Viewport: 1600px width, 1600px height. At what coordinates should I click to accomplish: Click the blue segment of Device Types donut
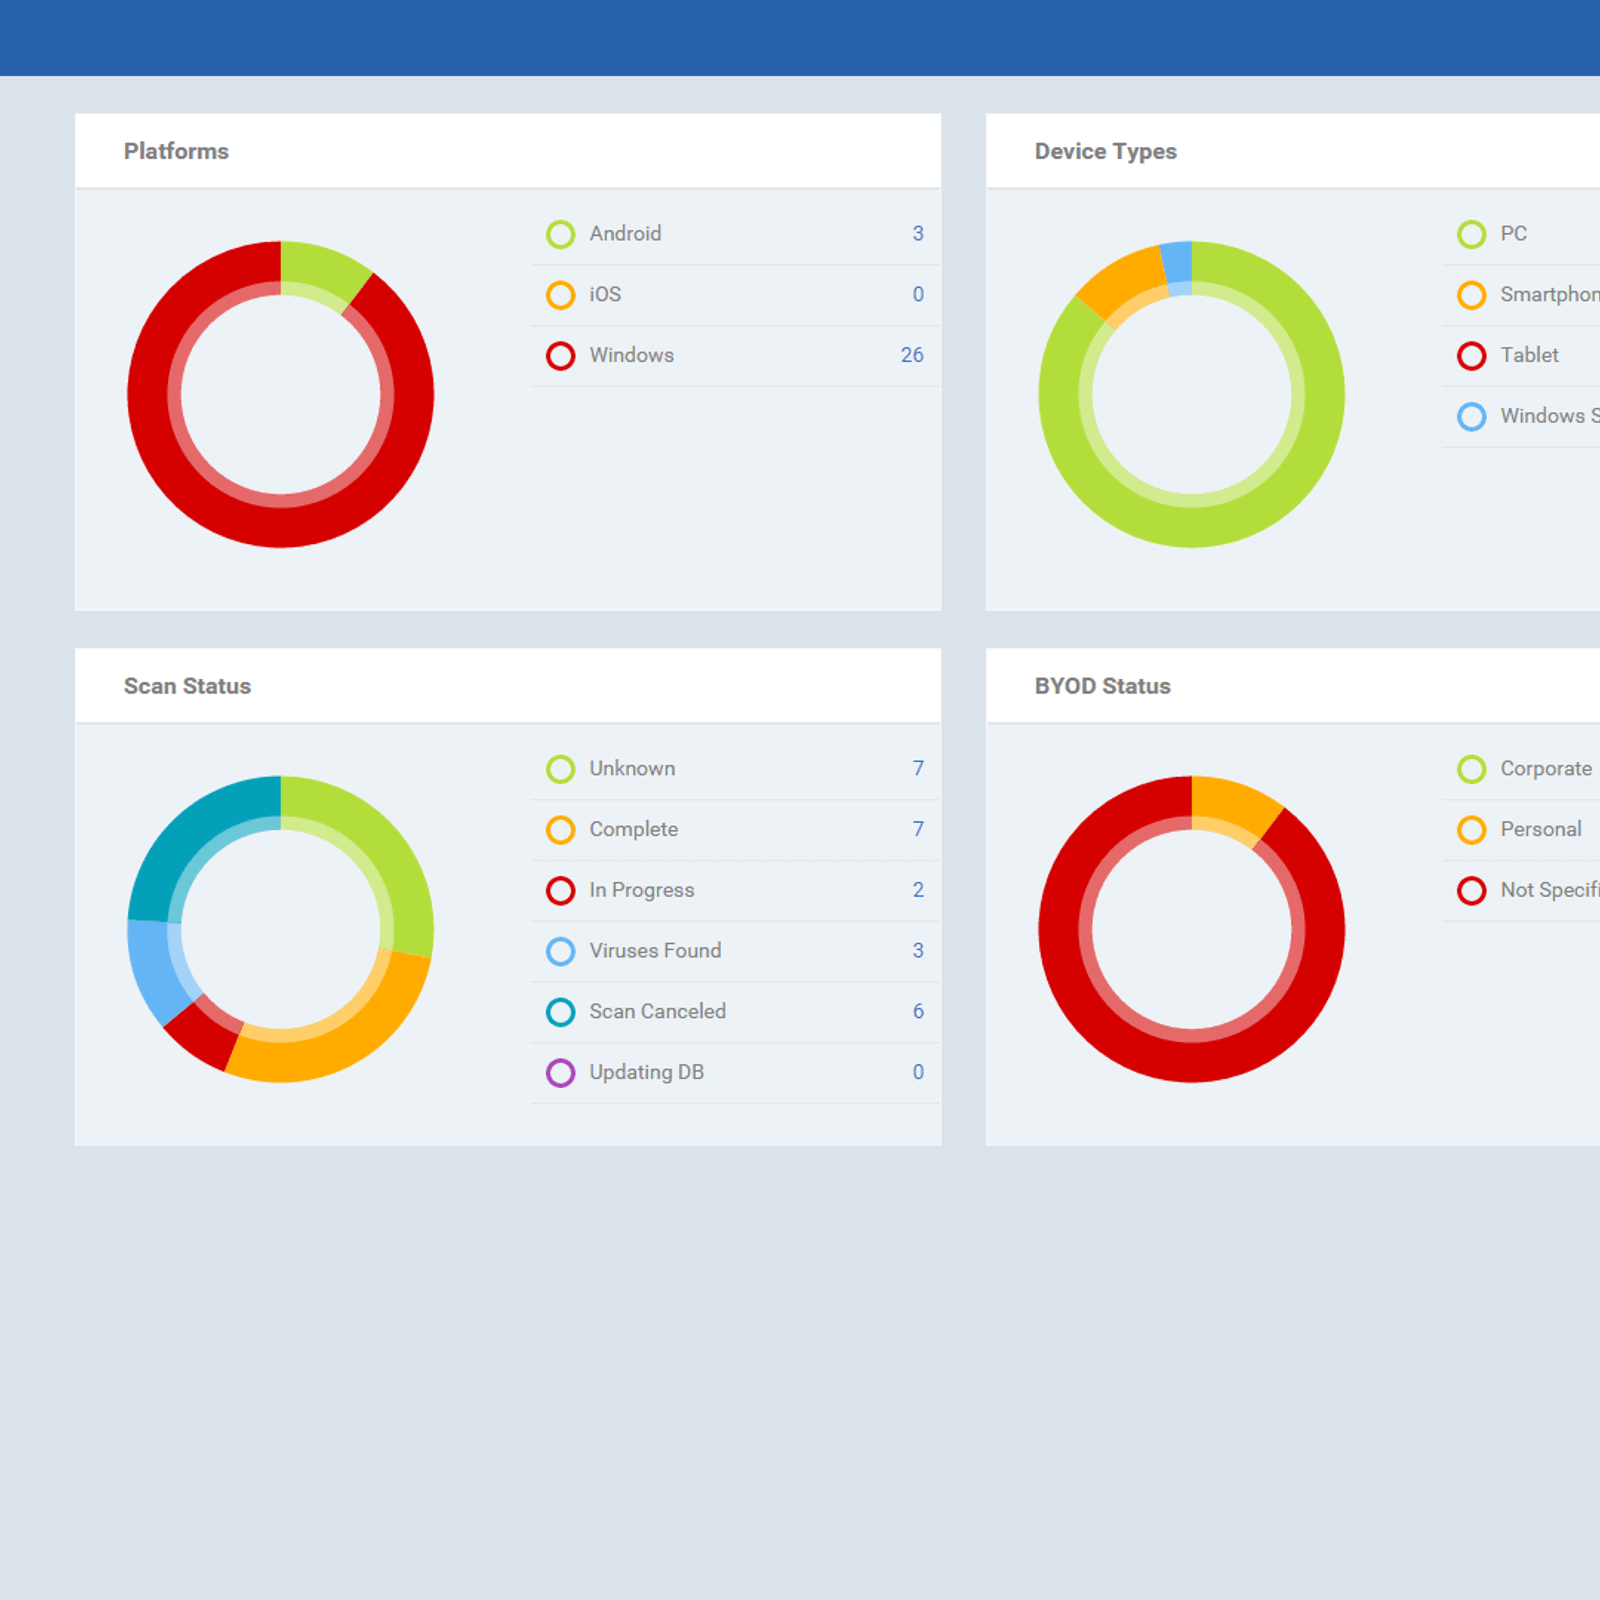1178,265
